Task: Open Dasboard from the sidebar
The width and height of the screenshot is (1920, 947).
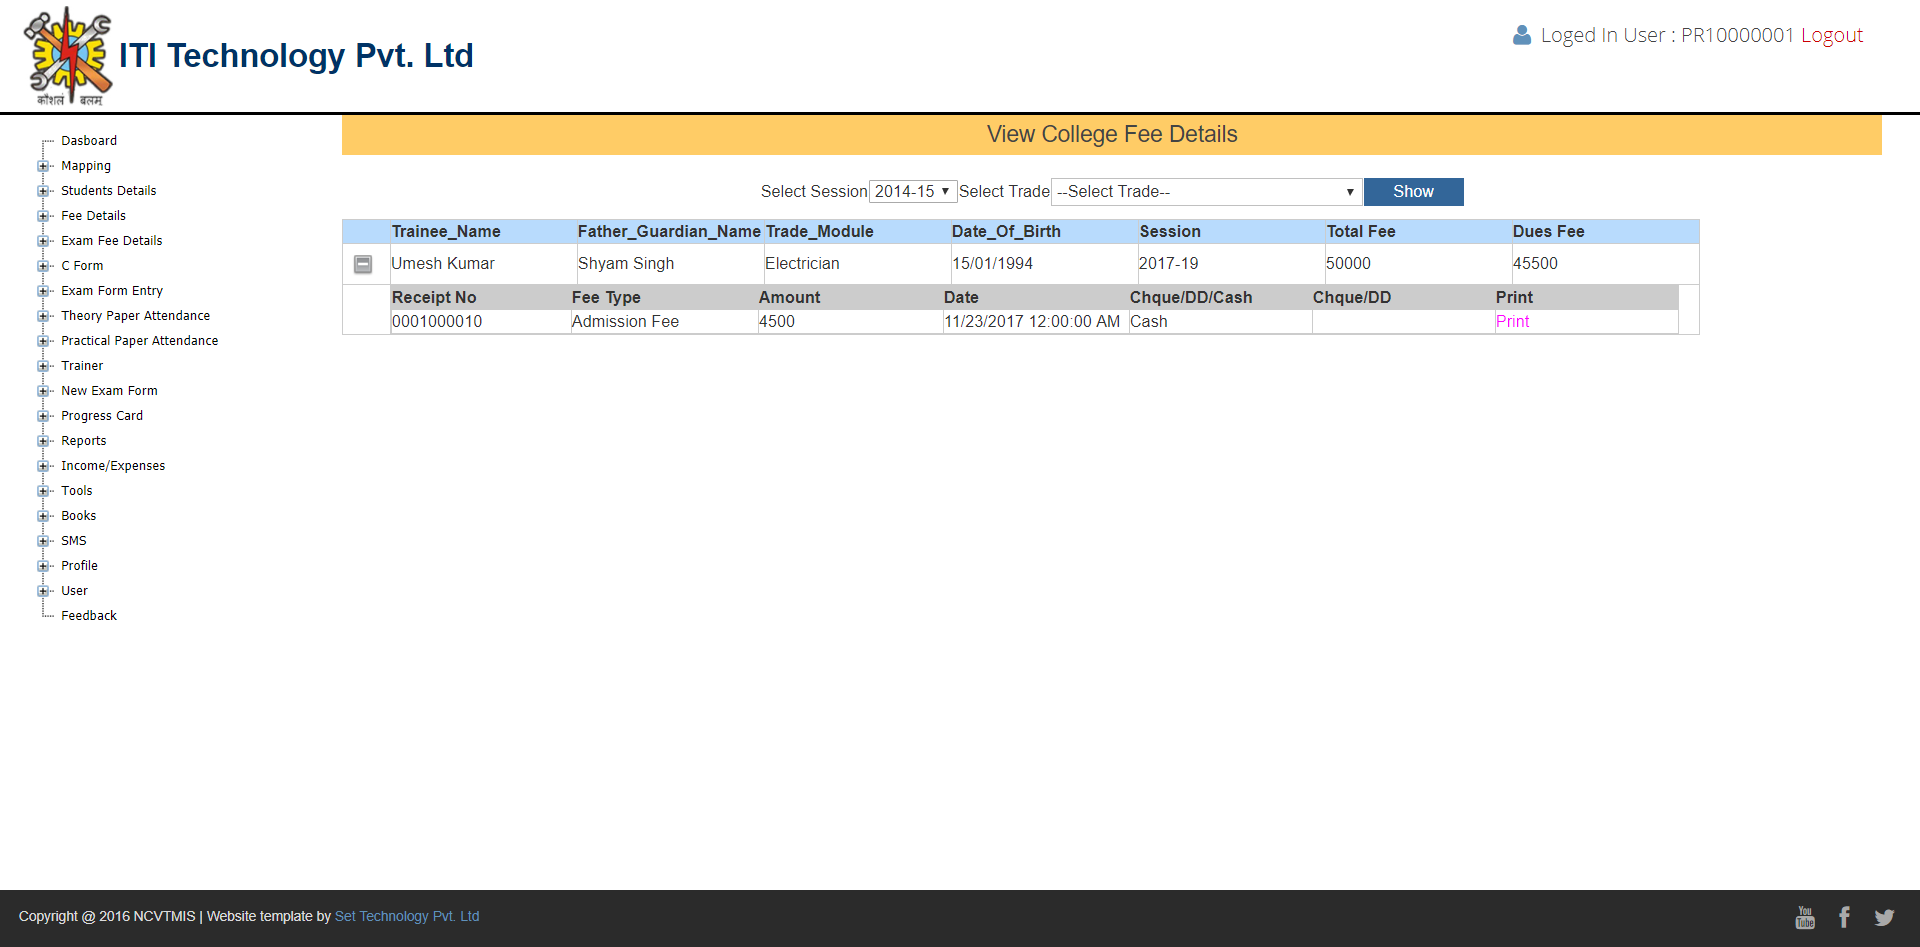Action: [x=89, y=141]
